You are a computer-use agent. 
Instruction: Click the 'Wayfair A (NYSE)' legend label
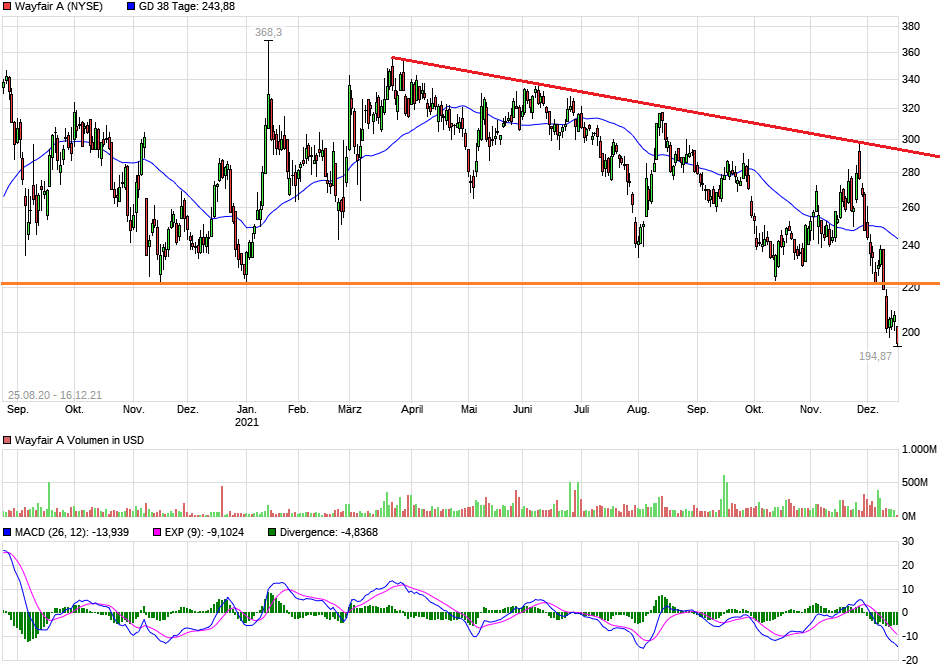59,7
